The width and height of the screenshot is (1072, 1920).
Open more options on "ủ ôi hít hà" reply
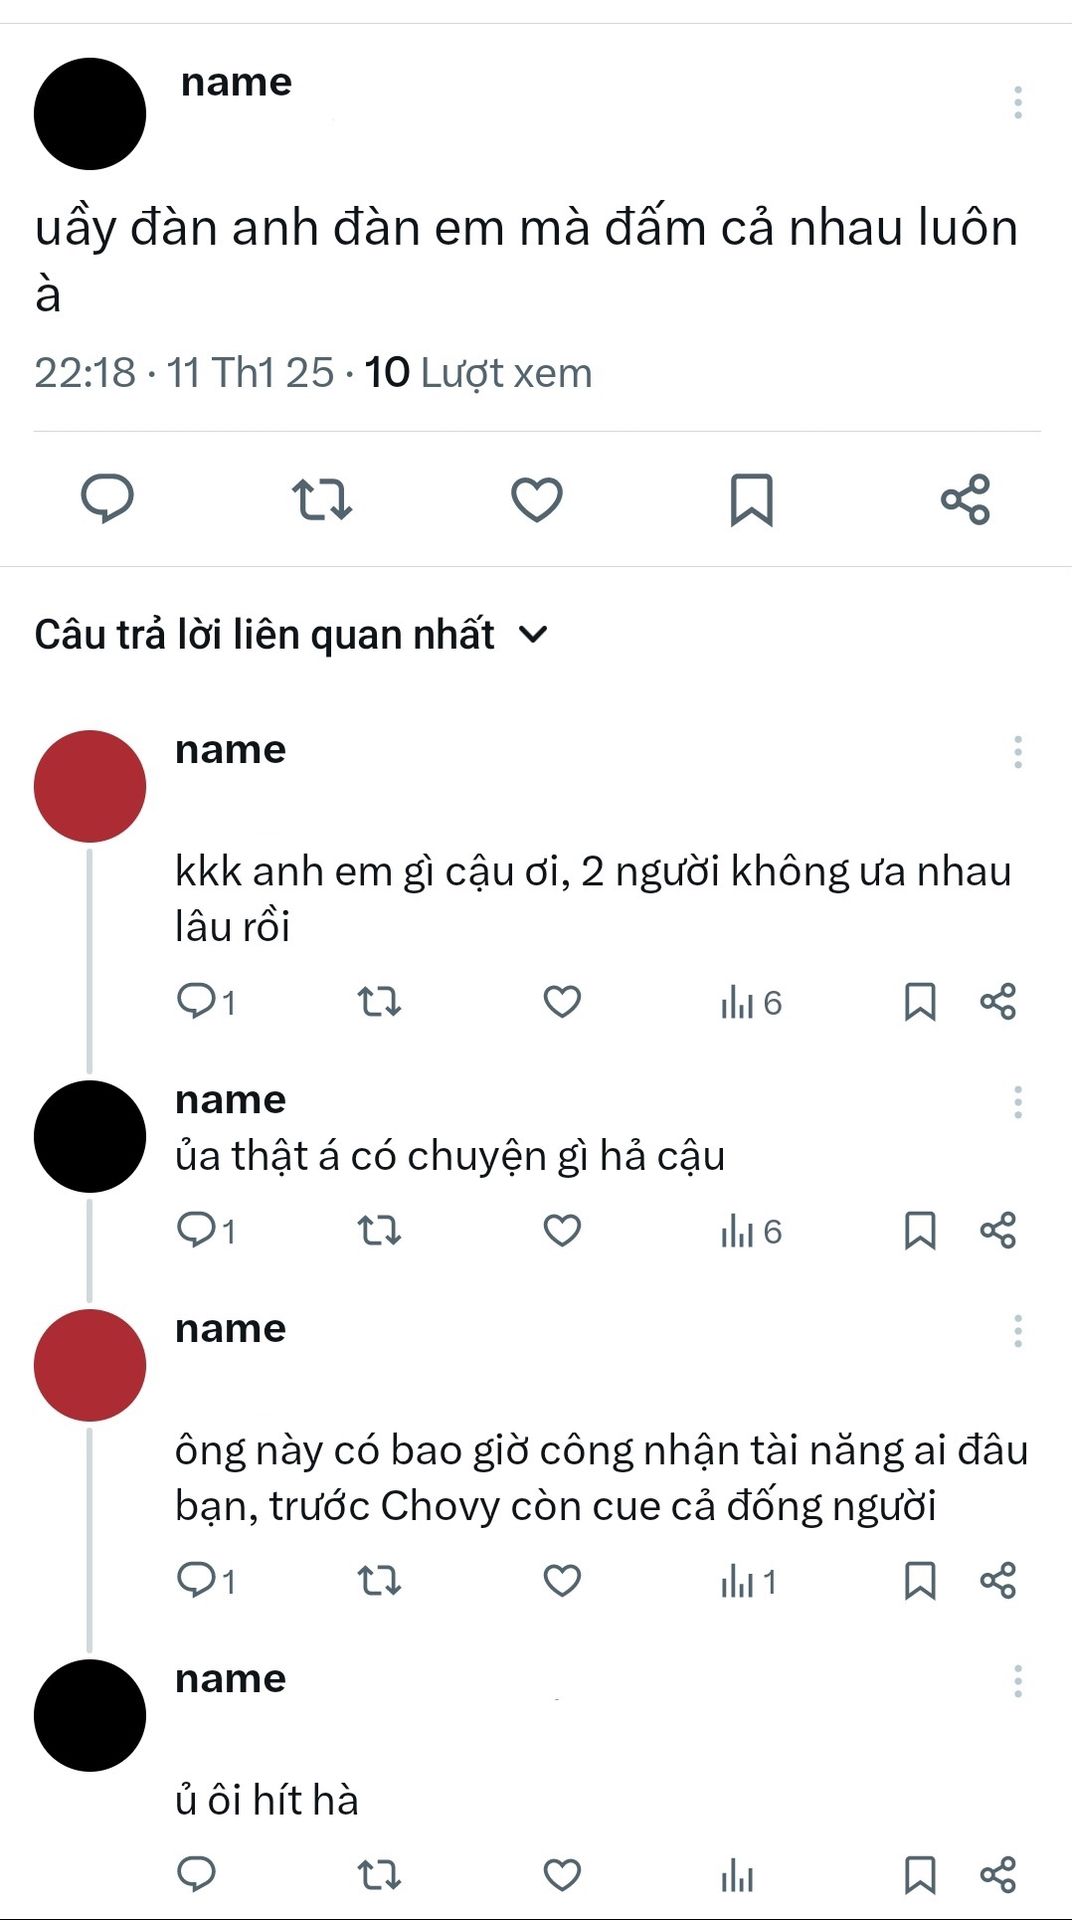point(1018,1681)
